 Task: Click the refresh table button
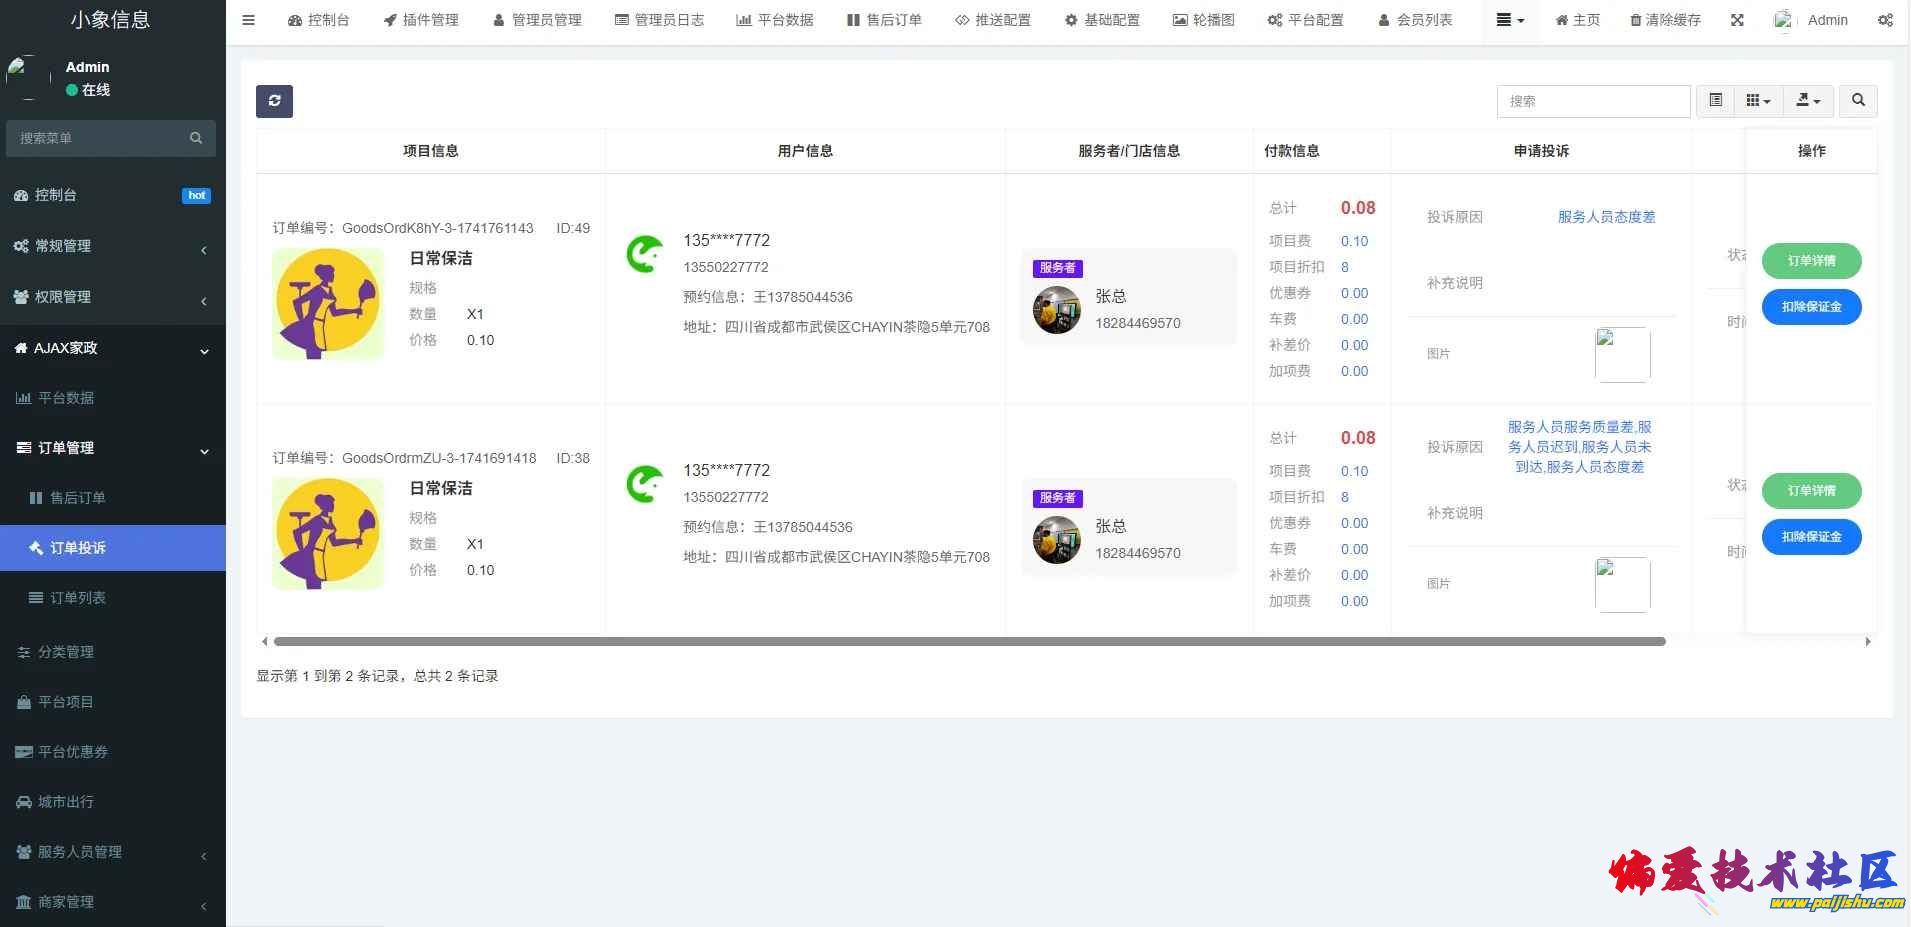pos(274,101)
